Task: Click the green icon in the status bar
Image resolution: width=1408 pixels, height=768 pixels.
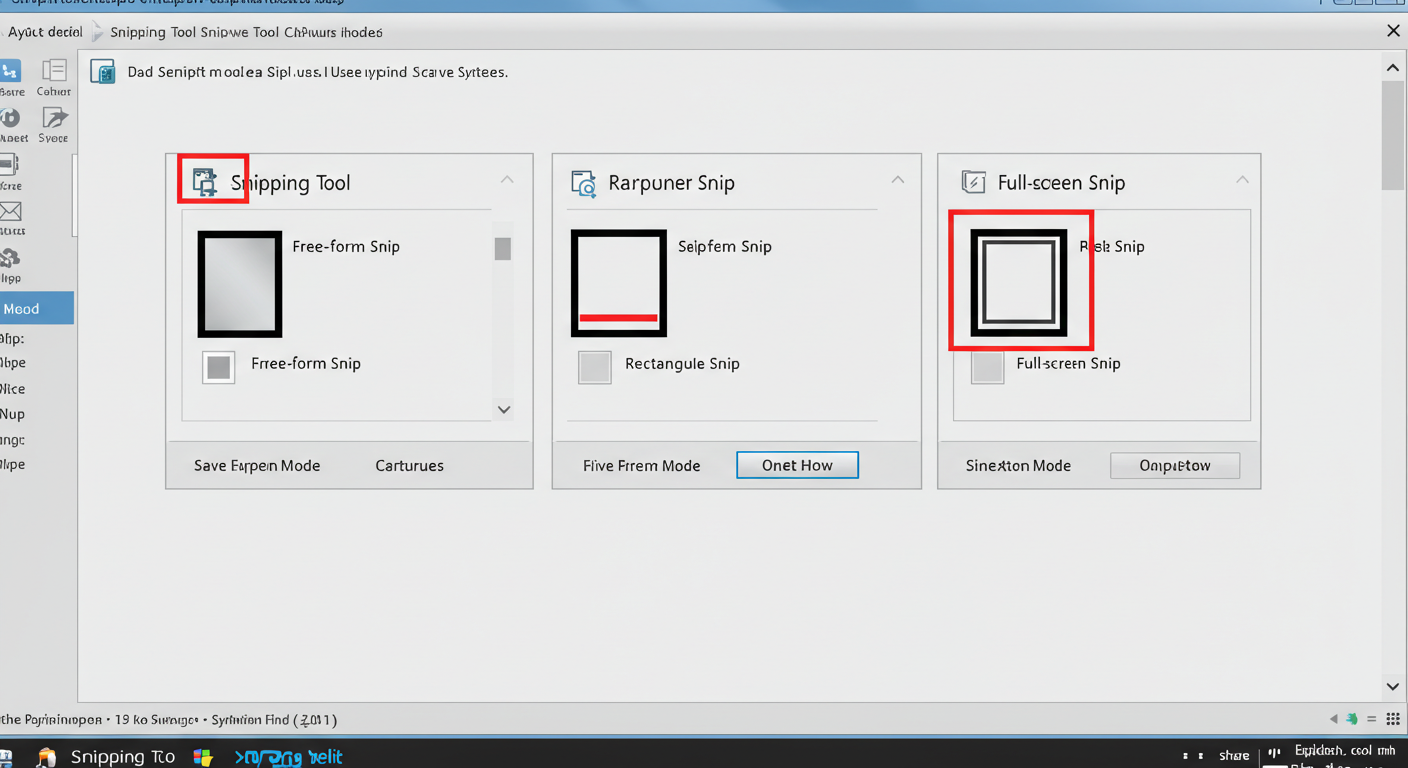Action: pos(1353,719)
